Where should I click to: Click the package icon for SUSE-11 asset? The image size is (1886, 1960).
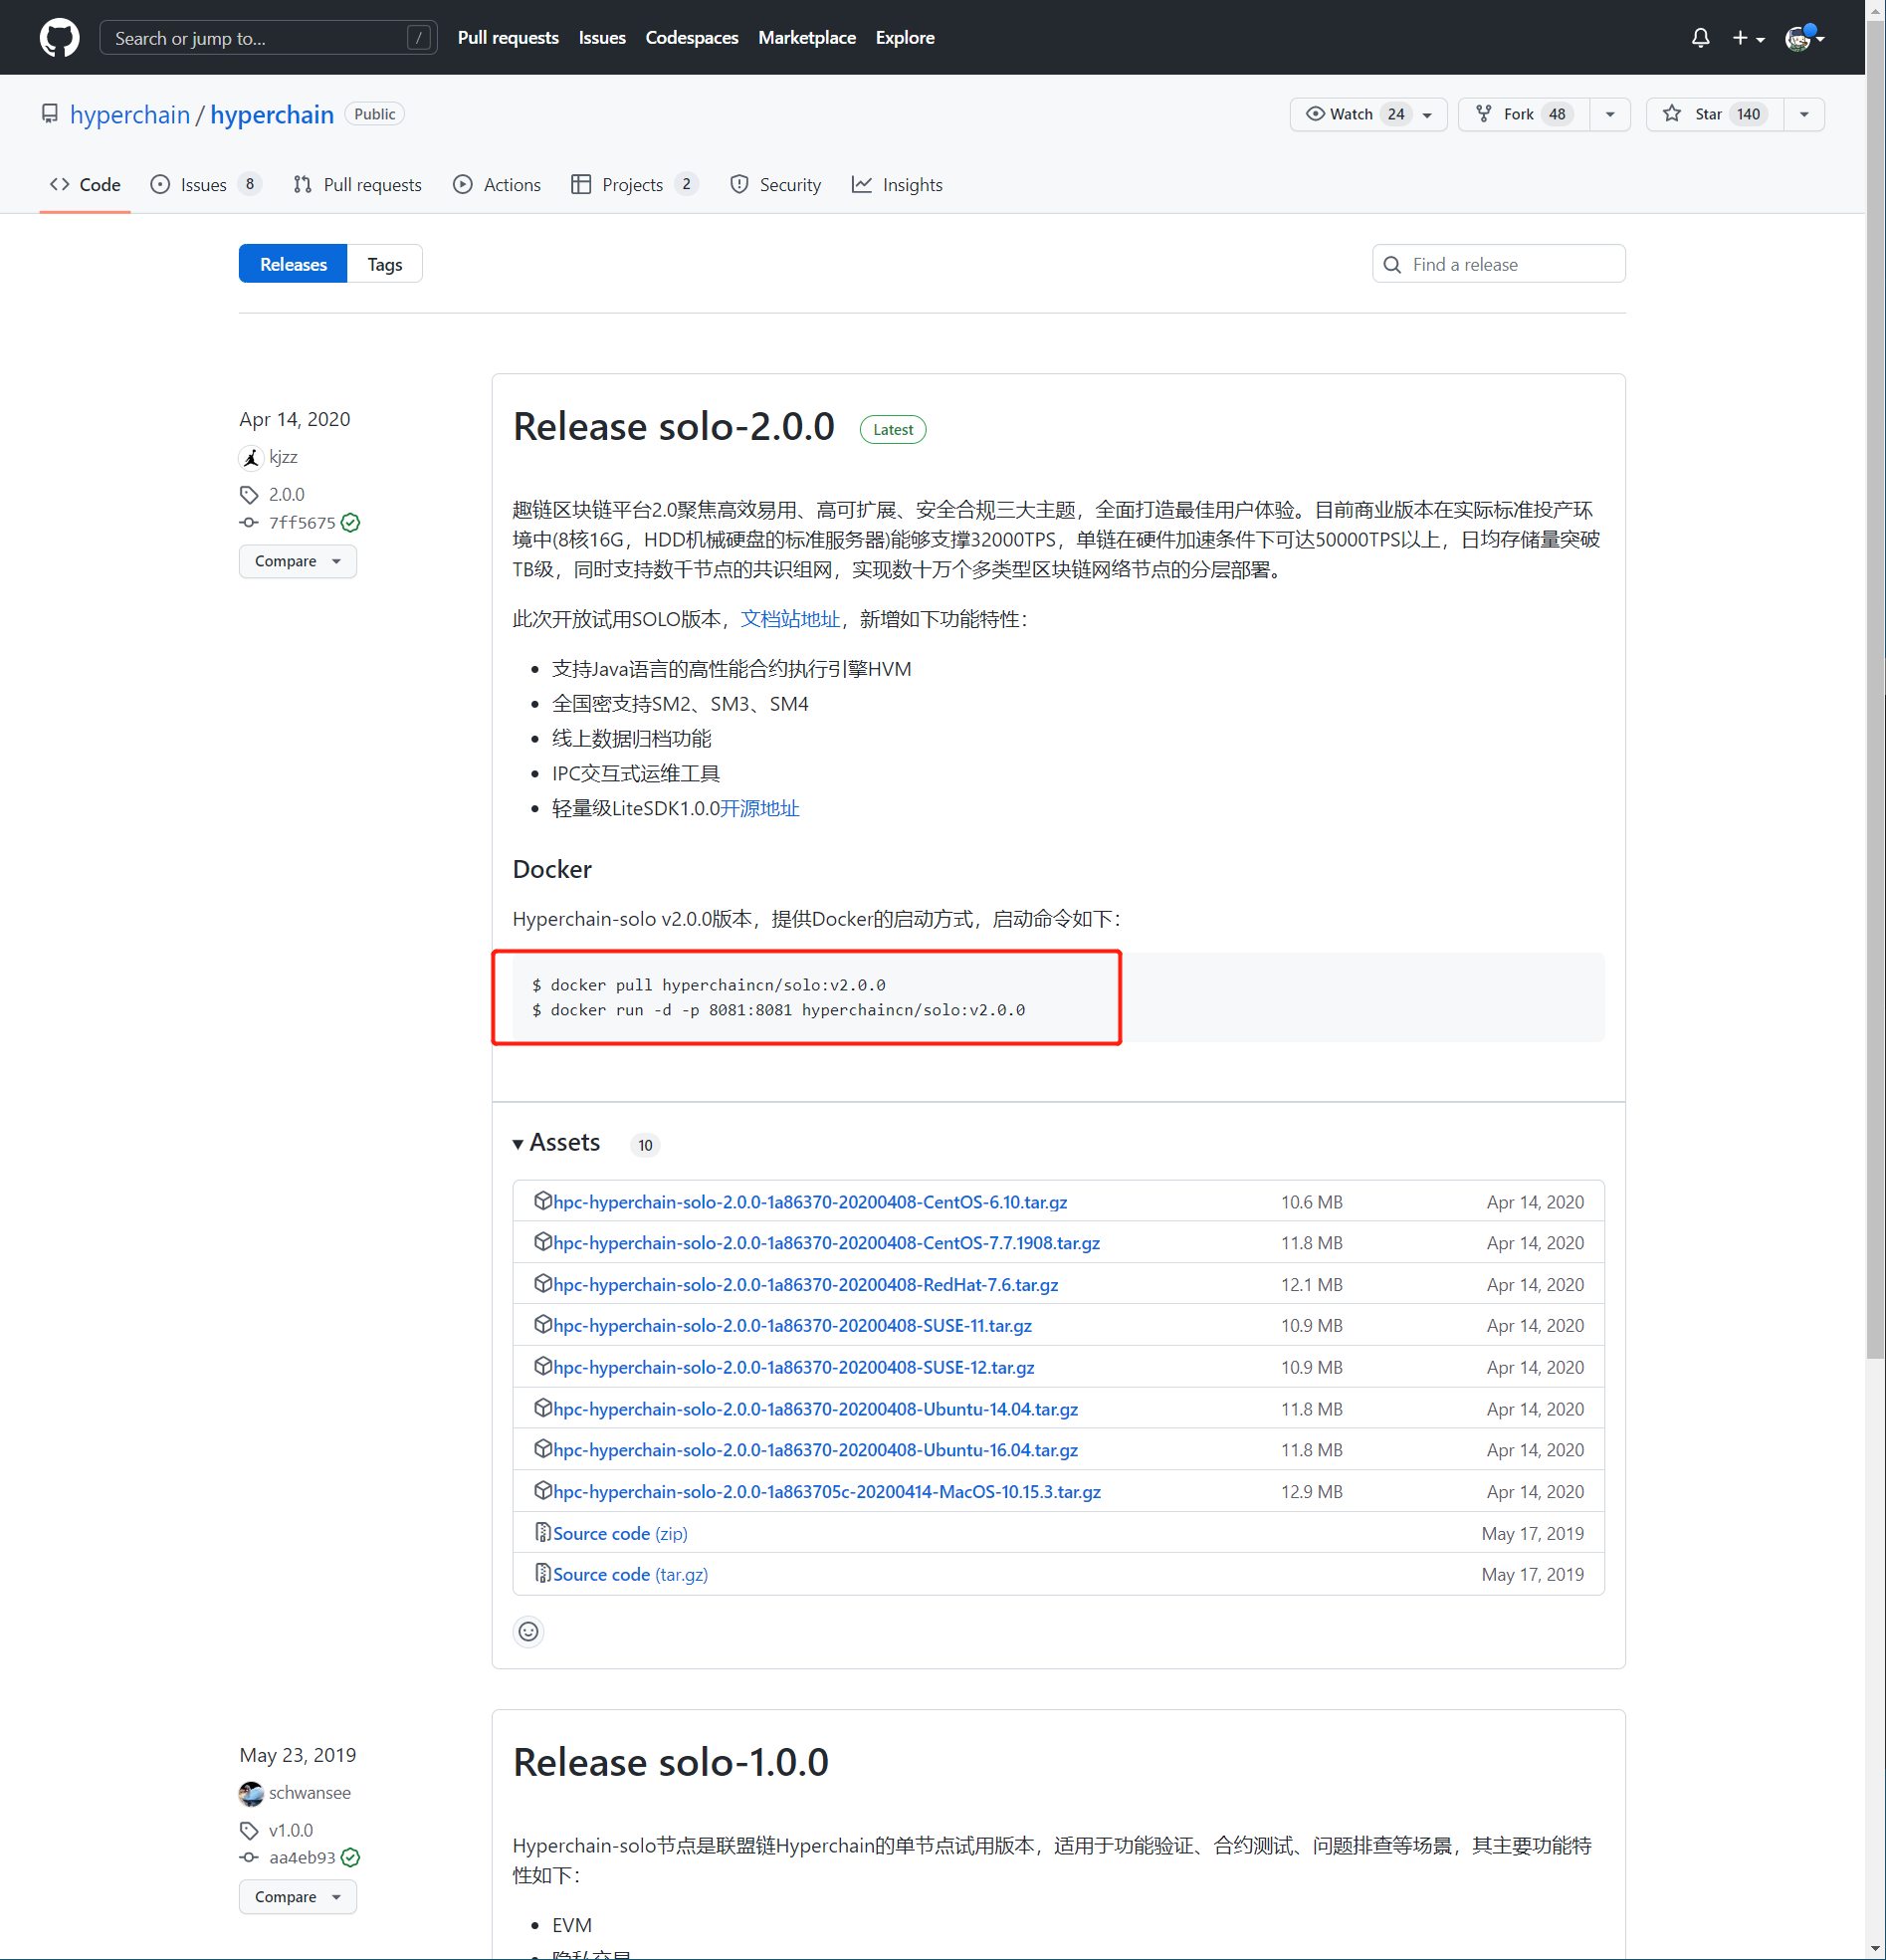[x=543, y=1325]
